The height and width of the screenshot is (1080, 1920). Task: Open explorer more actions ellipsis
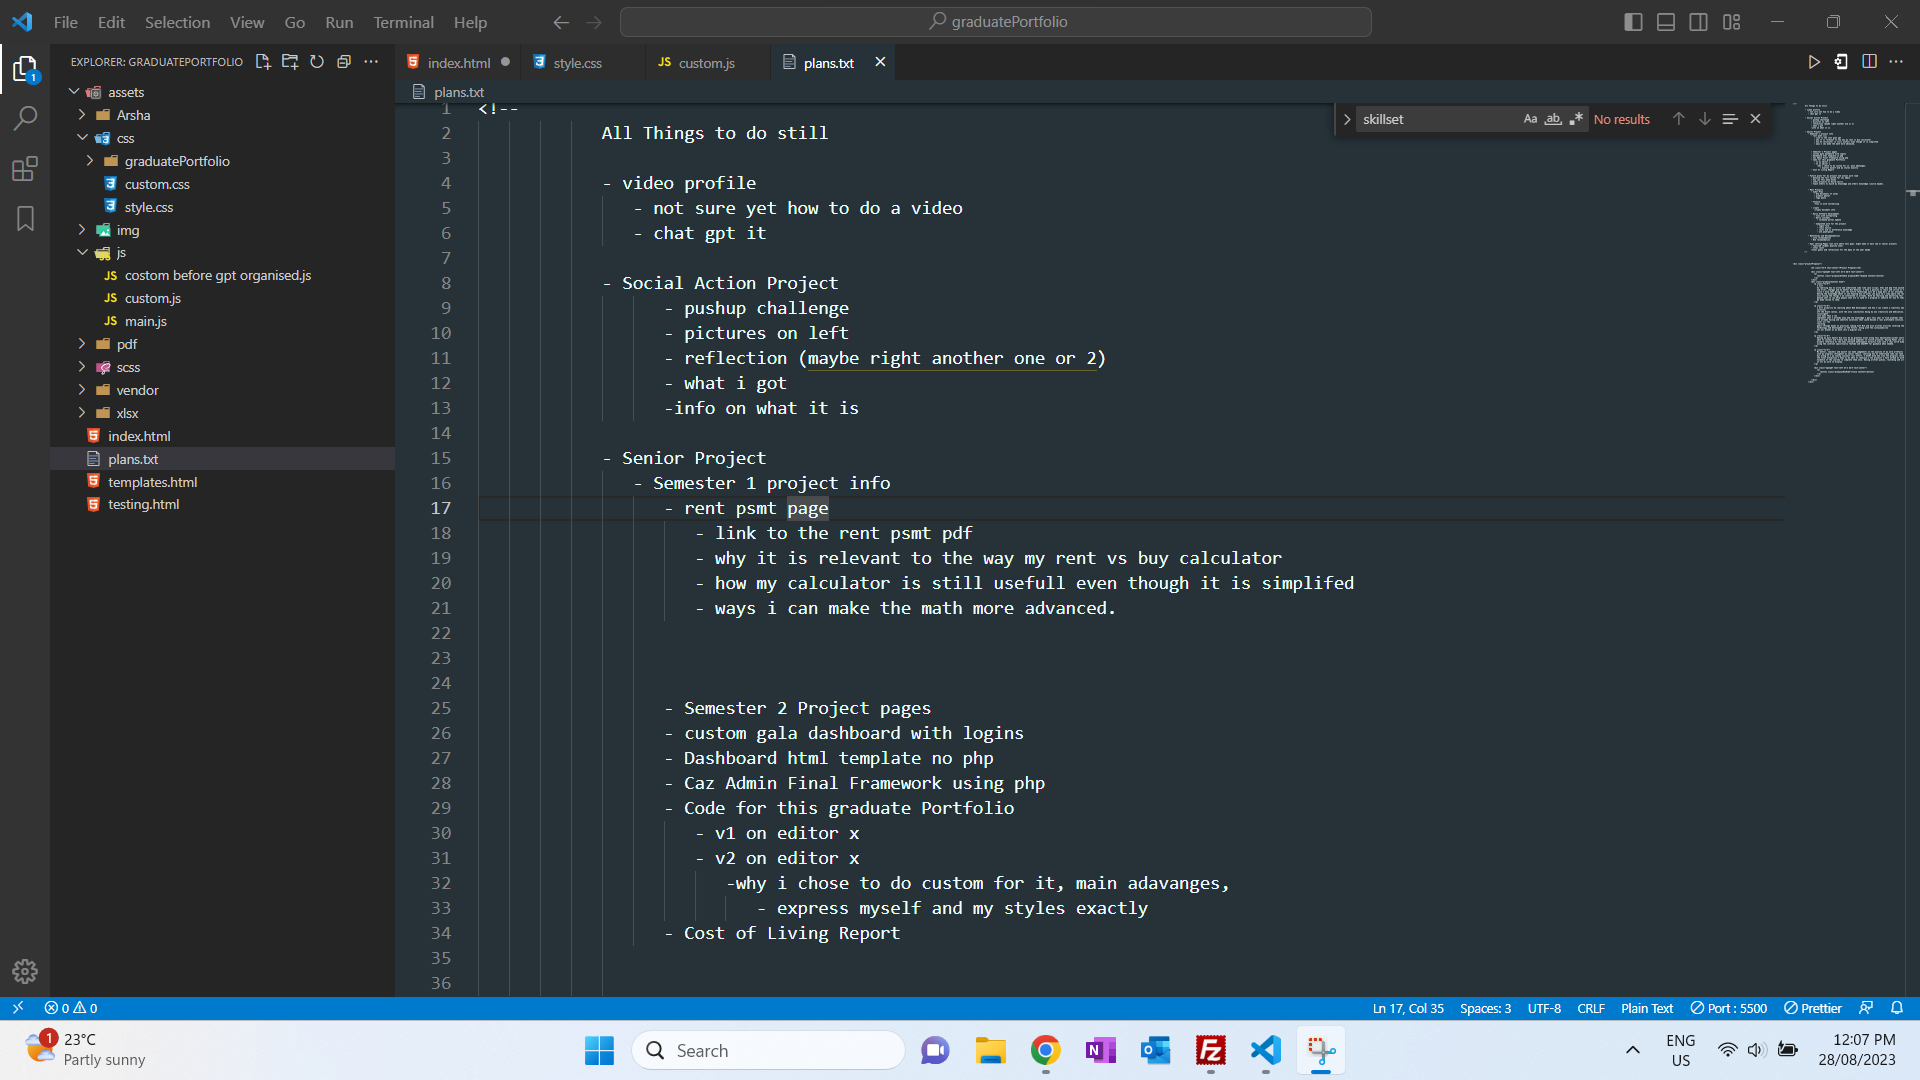pyautogui.click(x=371, y=62)
